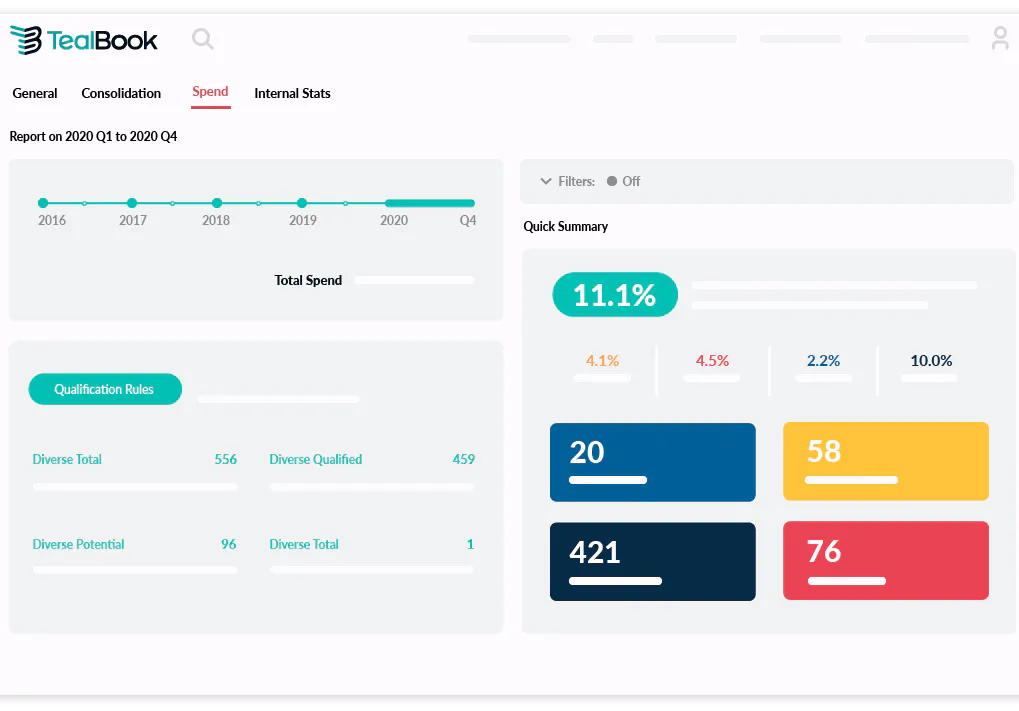Image resolution: width=1019 pixels, height=711 pixels.
Task: Click the yellow card showing 58
Action: click(x=885, y=461)
